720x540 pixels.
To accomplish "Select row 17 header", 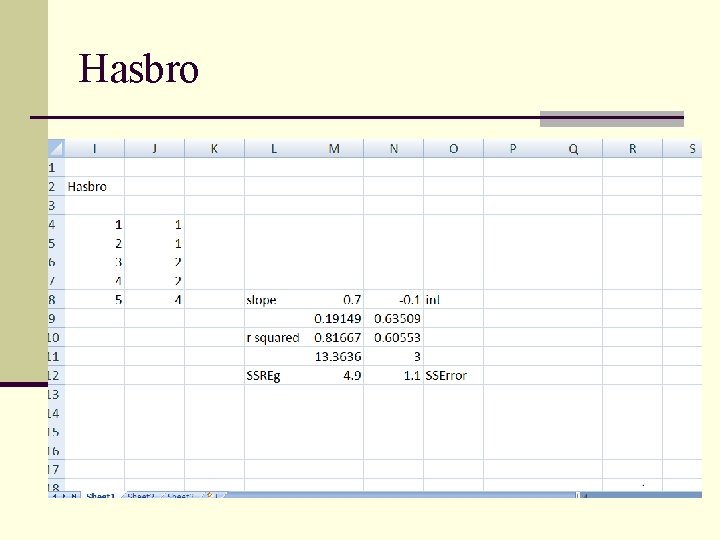I will pyautogui.click(x=56, y=469).
